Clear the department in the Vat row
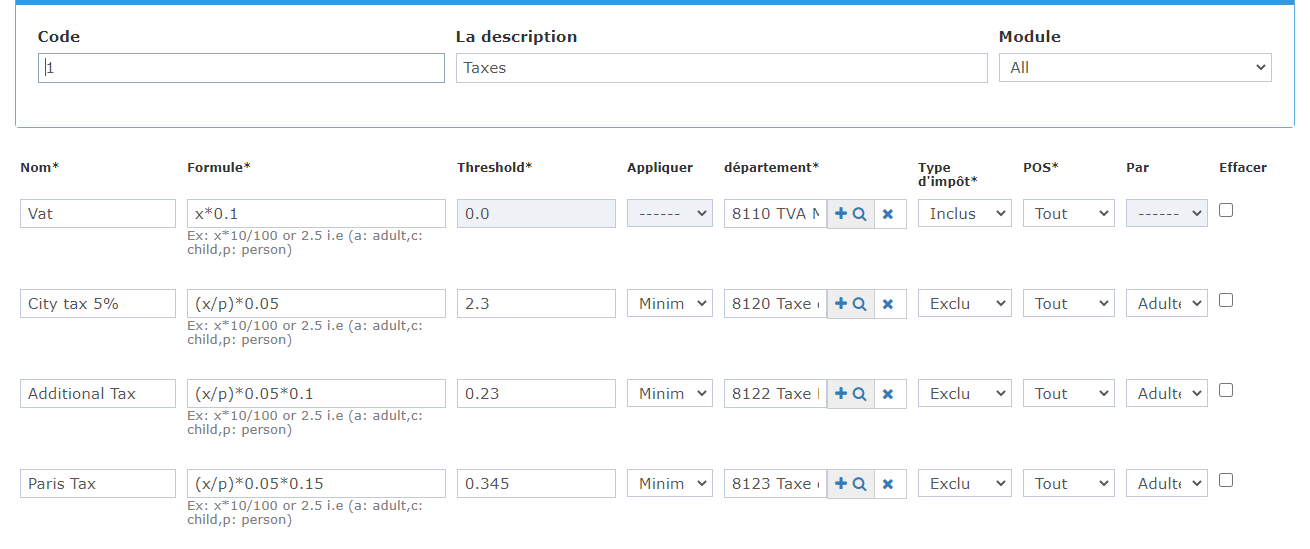This screenshot has width=1310, height=549. click(x=888, y=214)
